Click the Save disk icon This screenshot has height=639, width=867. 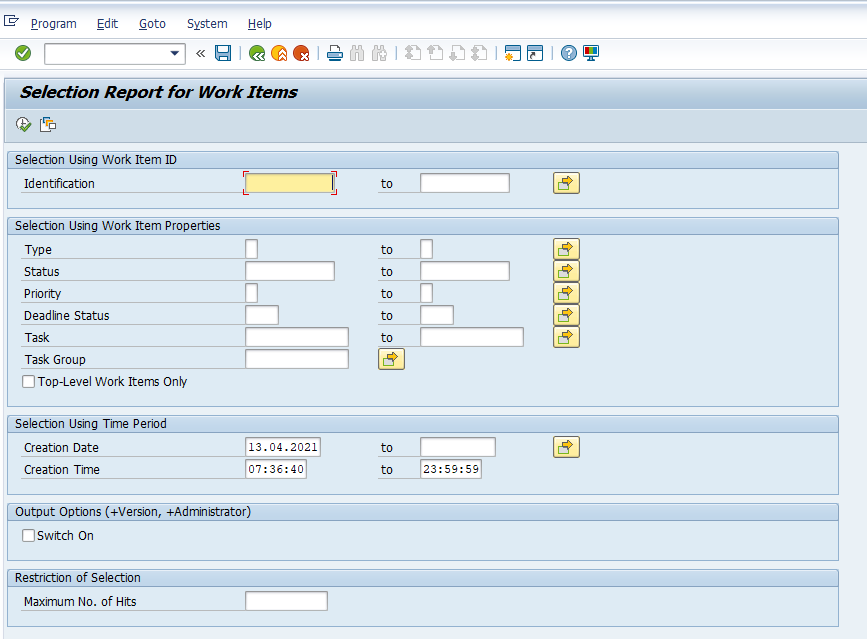click(x=224, y=53)
